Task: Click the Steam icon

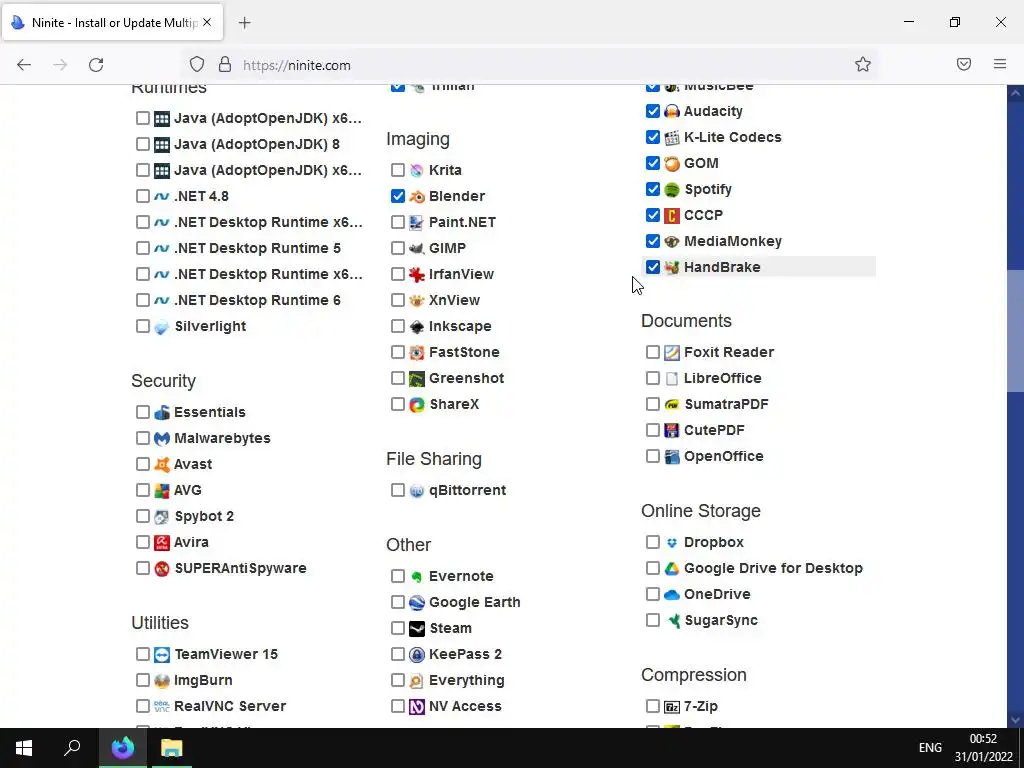Action: pyautogui.click(x=417, y=629)
